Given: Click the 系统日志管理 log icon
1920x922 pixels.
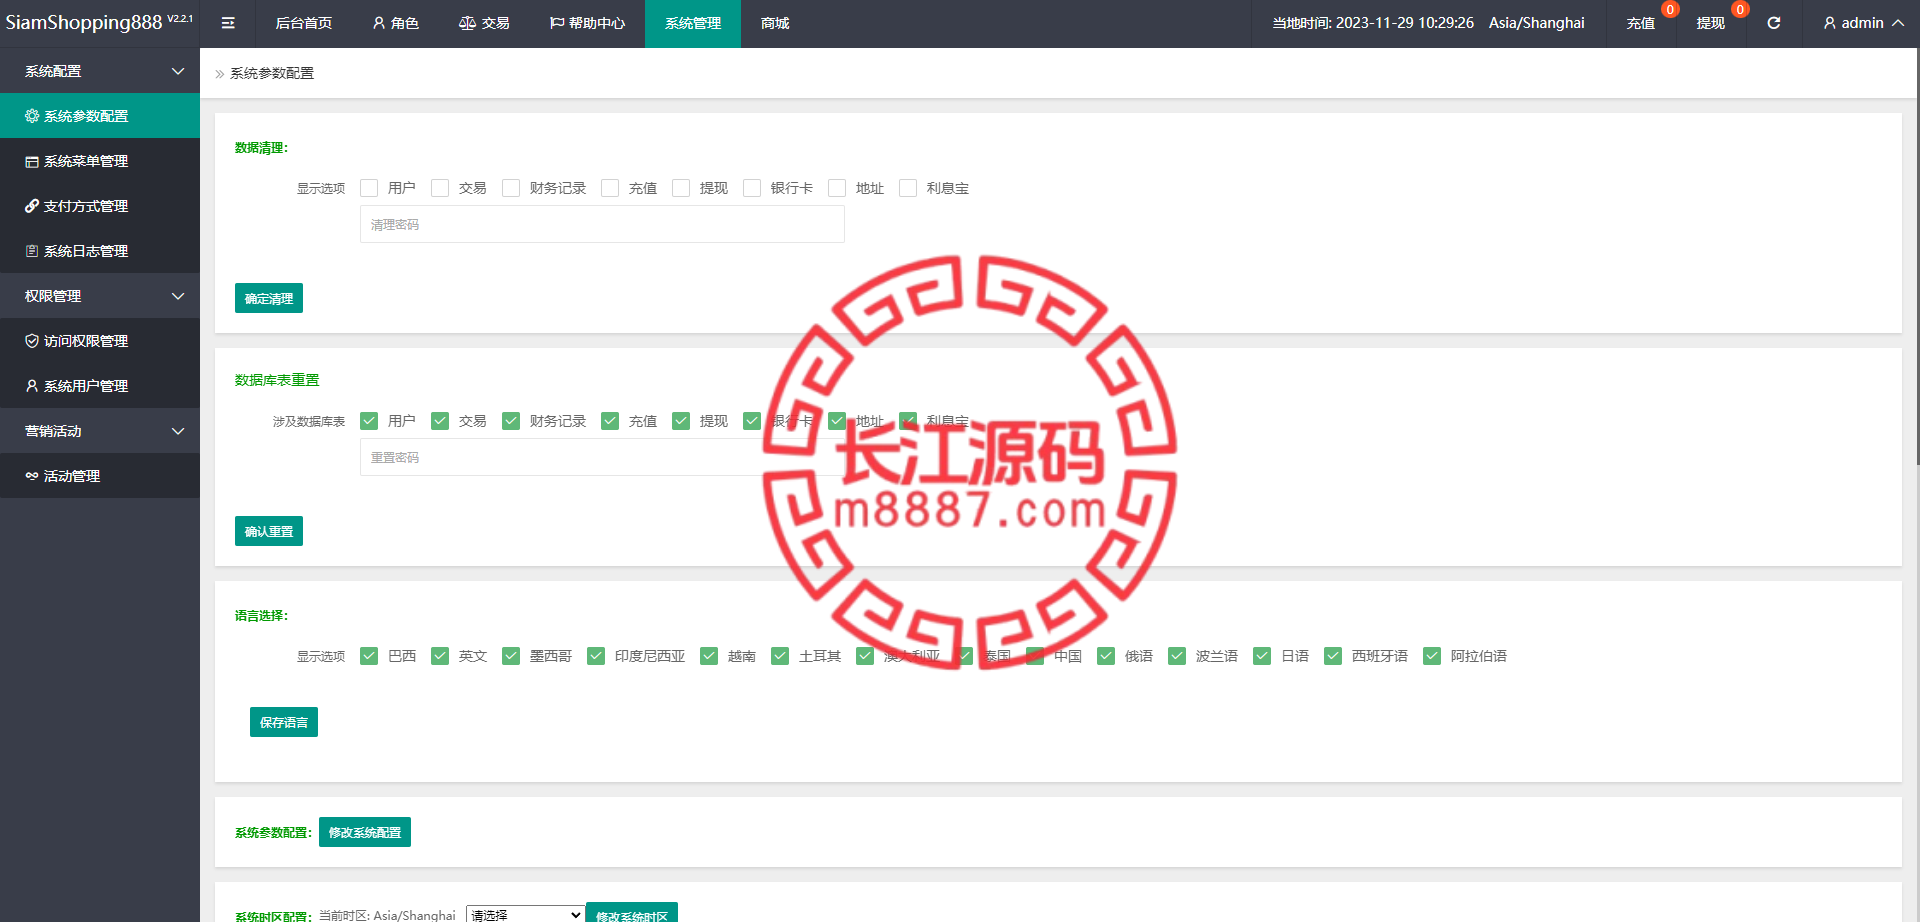Looking at the screenshot, I should pyautogui.click(x=32, y=251).
